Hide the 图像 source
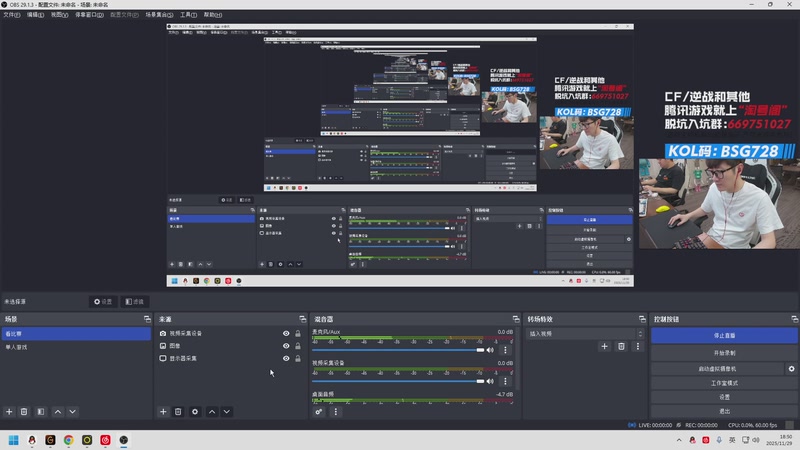 [286, 345]
